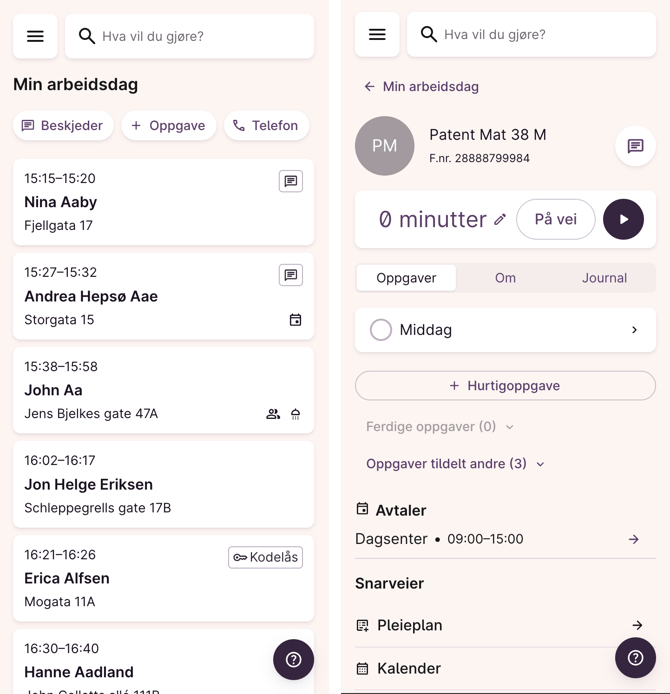Screen dimensions: 670x694
Task: Expand Oppgaver tildelt andre (3)
Action: pyautogui.click(x=455, y=464)
